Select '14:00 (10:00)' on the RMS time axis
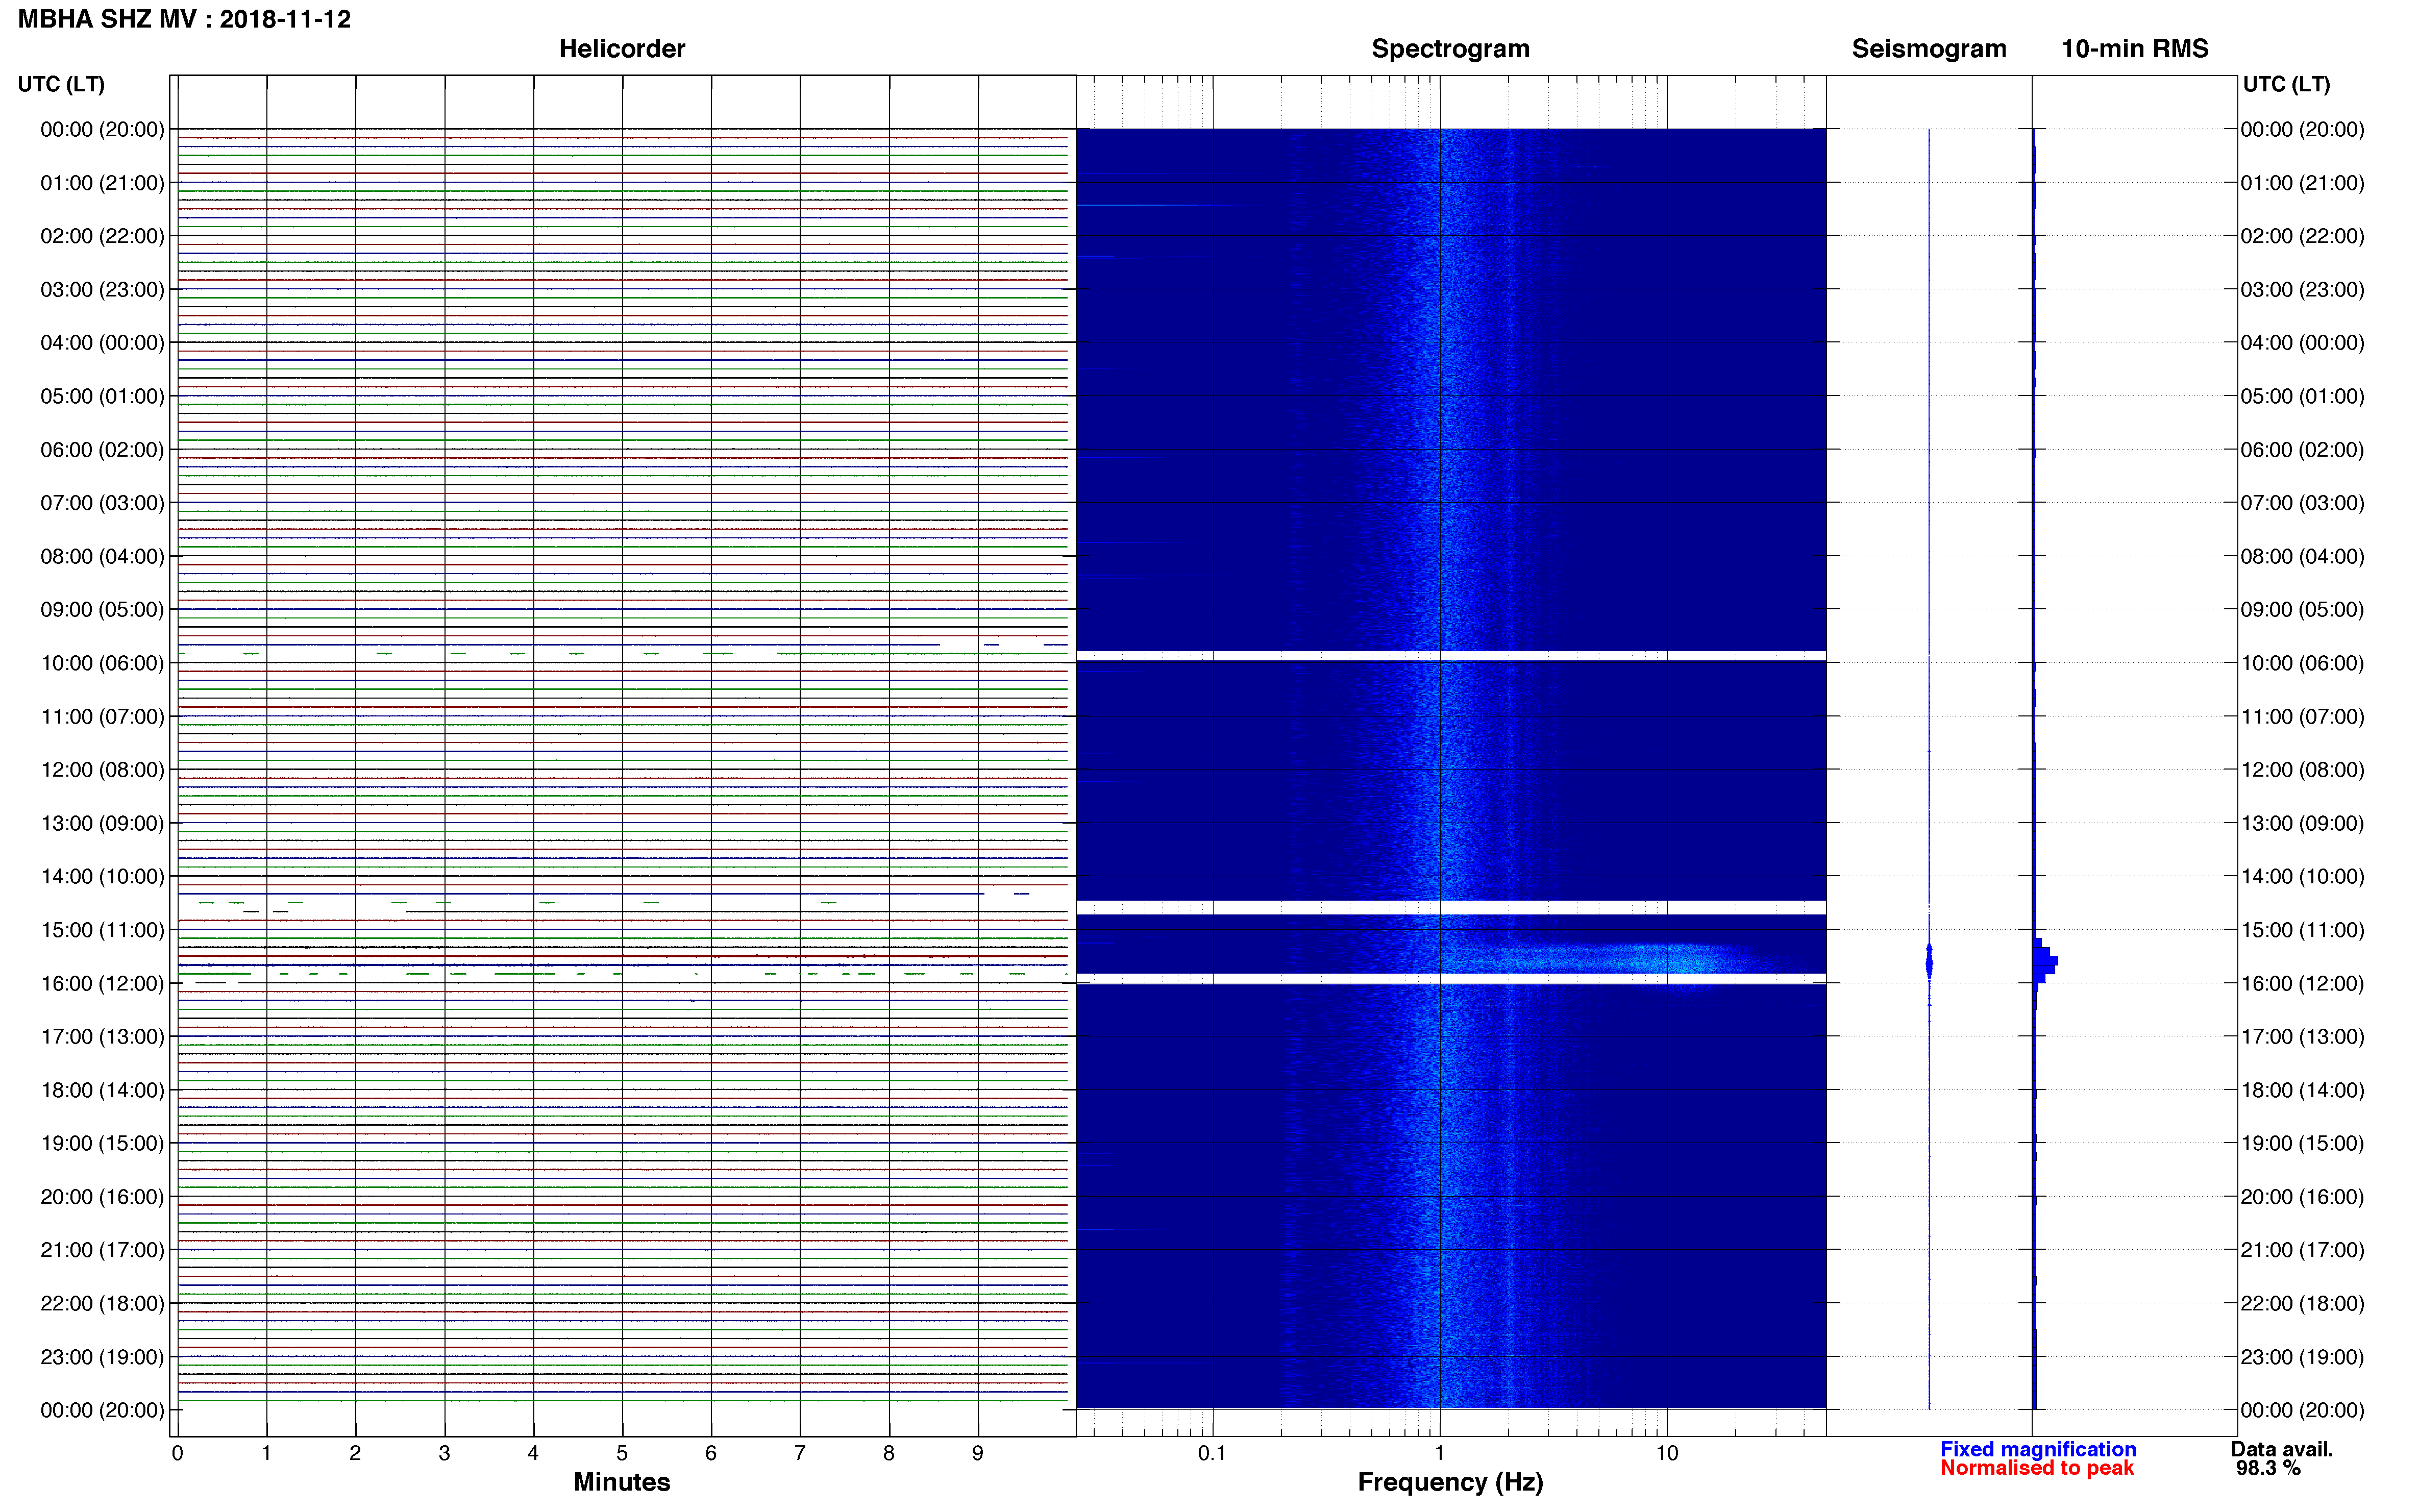This screenshot has height=1512, width=2419. tap(2302, 877)
